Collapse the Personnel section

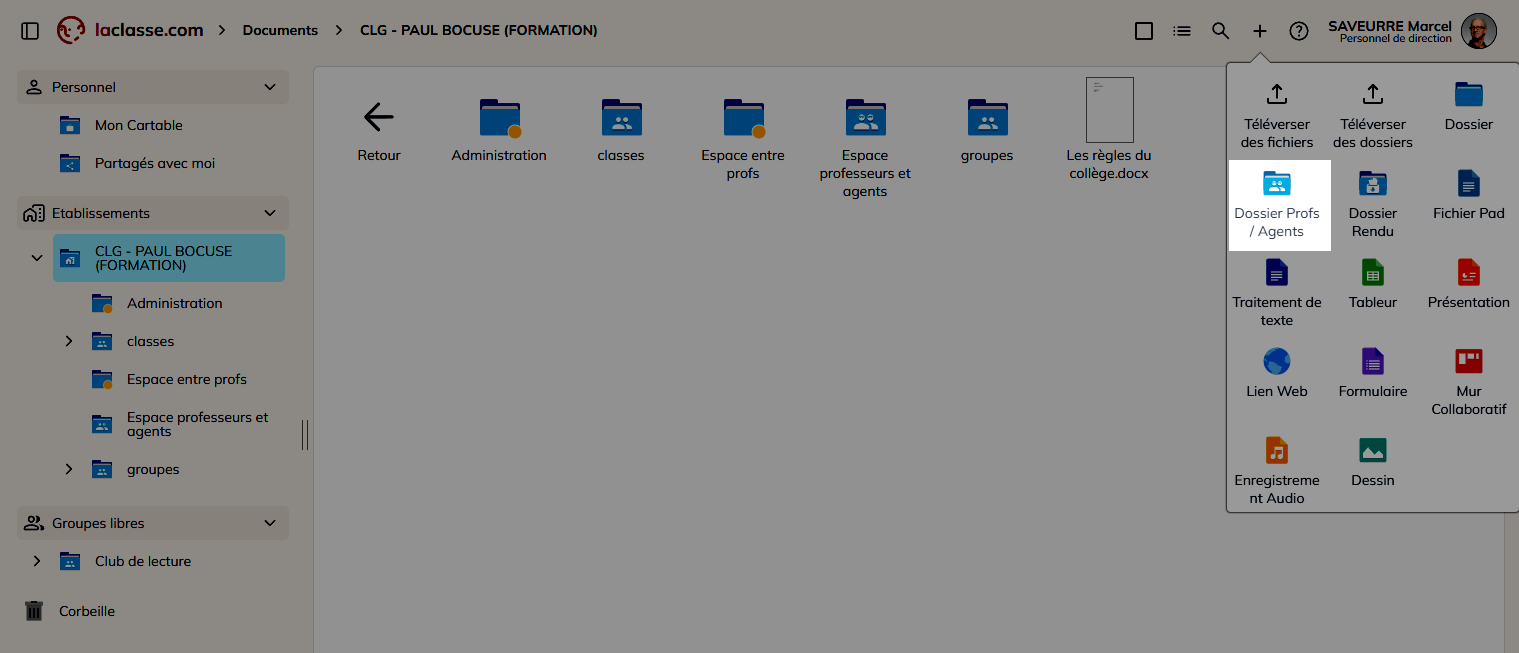pos(270,87)
